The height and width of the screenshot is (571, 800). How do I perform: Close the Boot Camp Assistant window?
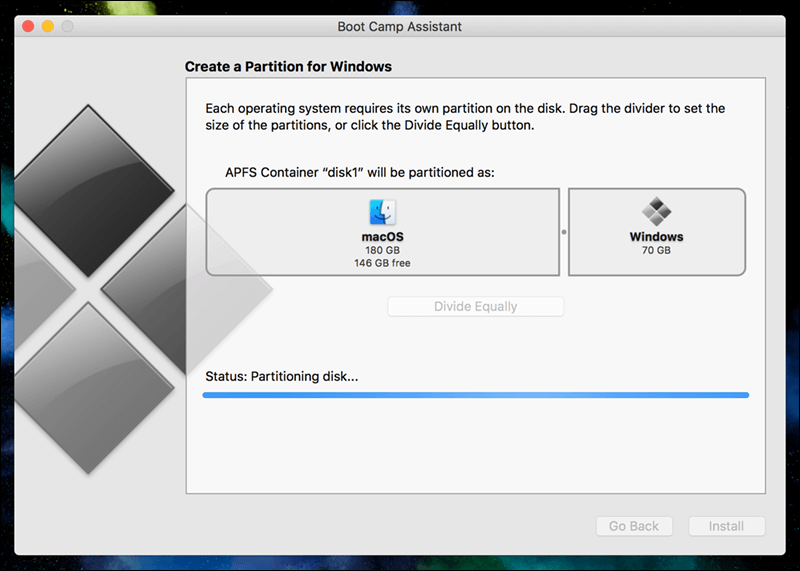click(27, 26)
